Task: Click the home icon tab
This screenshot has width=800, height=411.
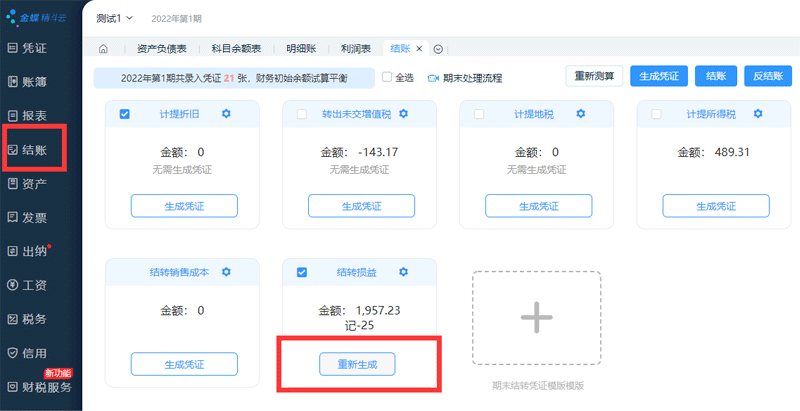Action: [104, 49]
